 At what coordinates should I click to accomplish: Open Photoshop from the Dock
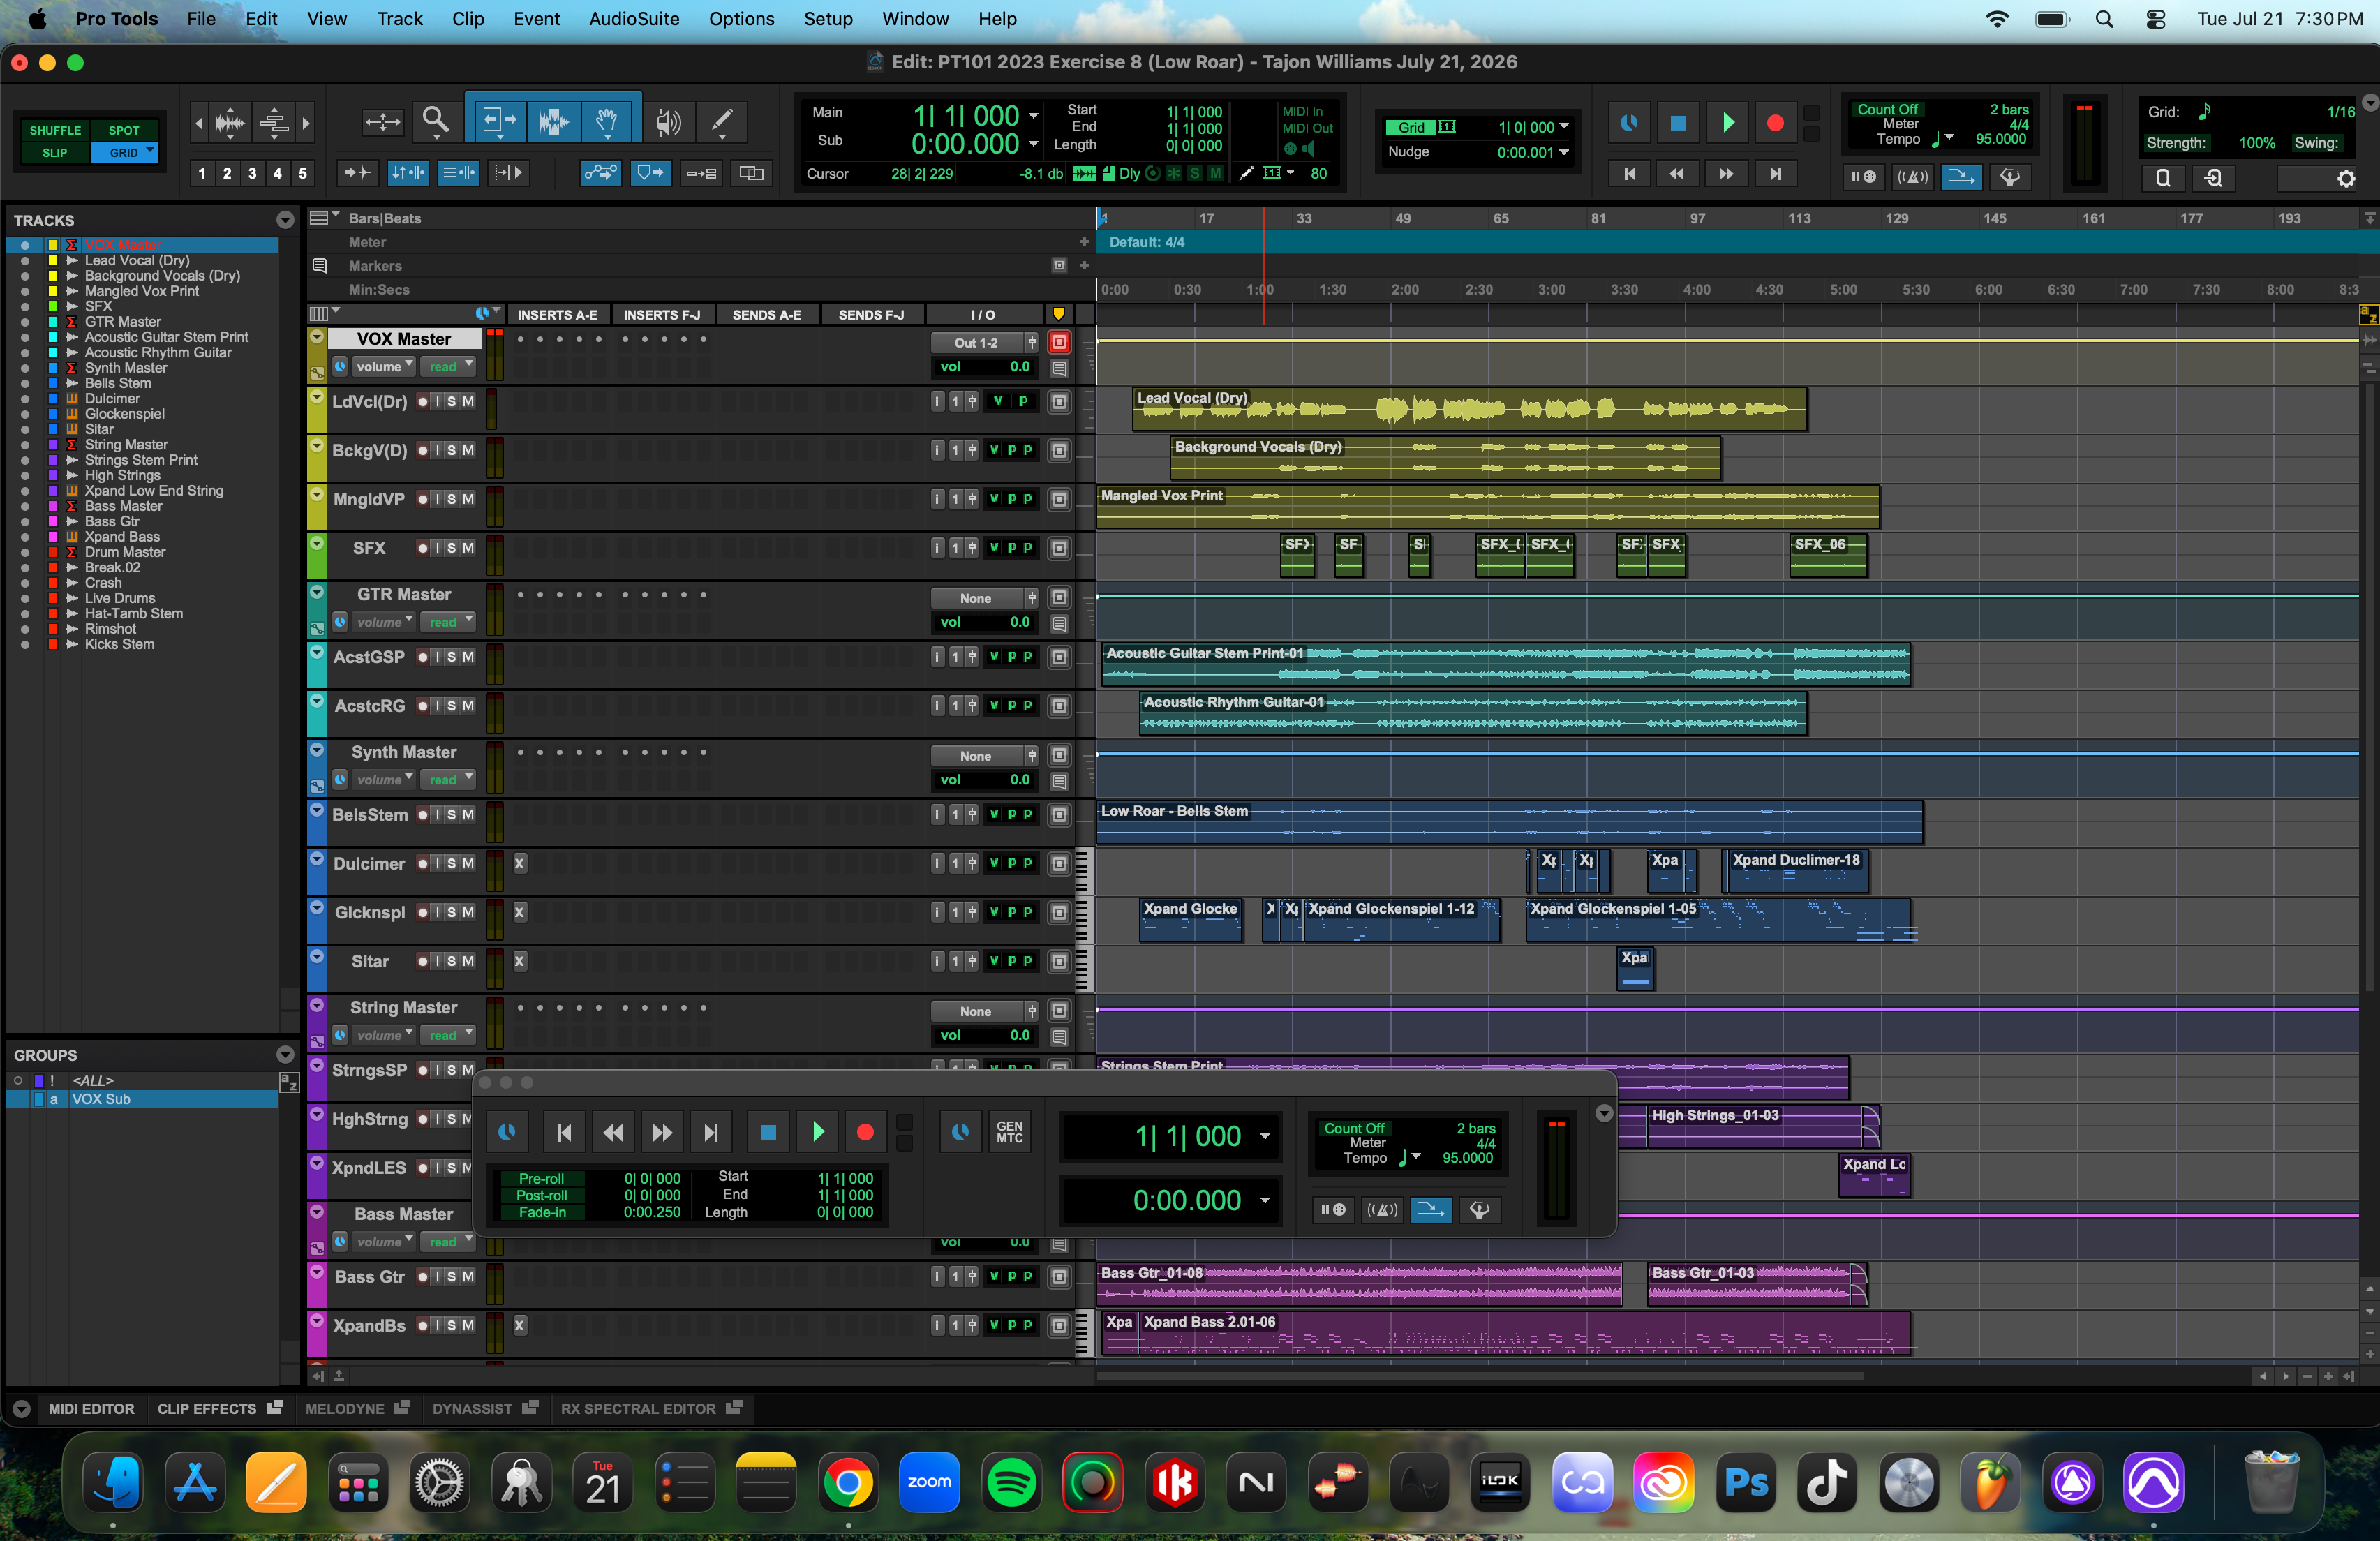click(x=1746, y=1482)
